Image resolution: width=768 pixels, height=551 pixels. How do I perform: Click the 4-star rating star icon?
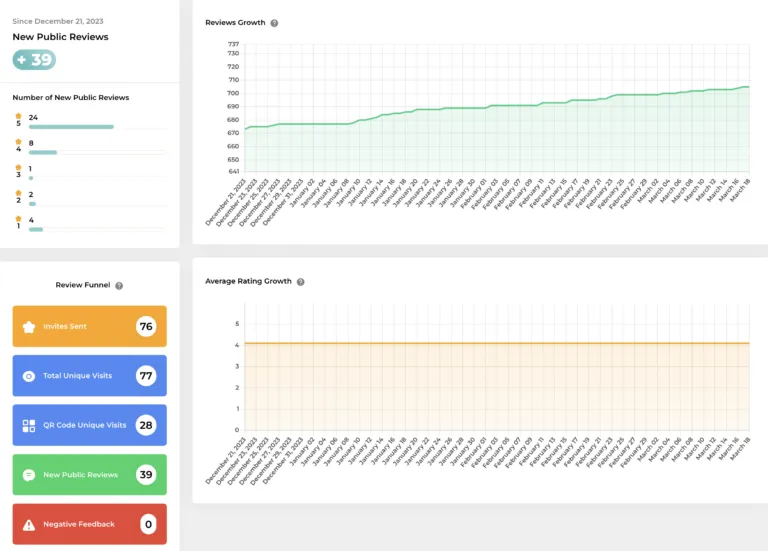pos(19,142)
